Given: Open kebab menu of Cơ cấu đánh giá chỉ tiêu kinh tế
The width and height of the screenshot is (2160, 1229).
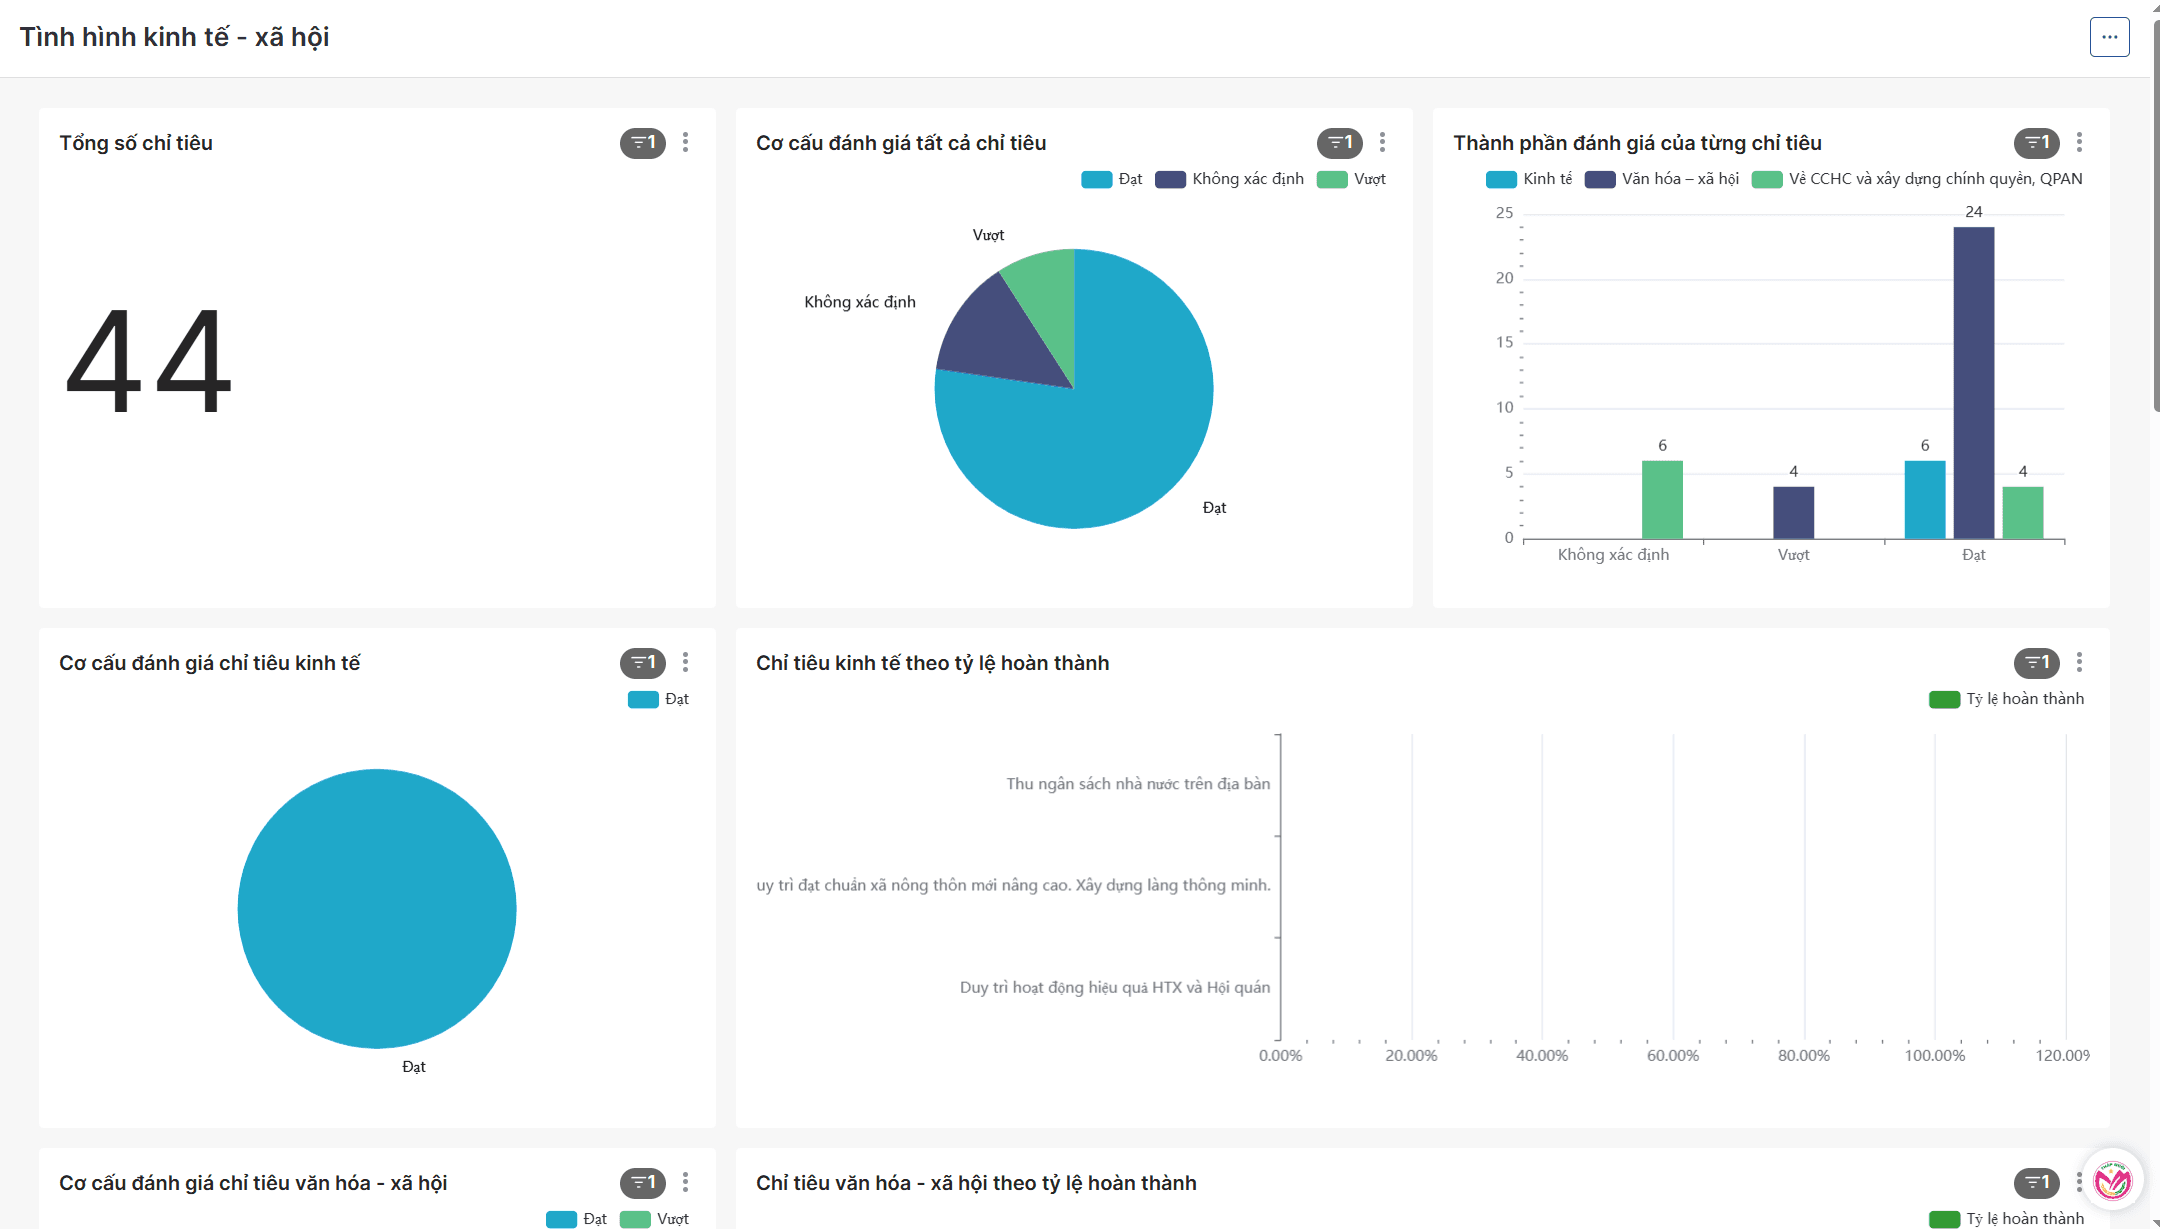Looking at the screenshot, I should click(x=685, y=663).
